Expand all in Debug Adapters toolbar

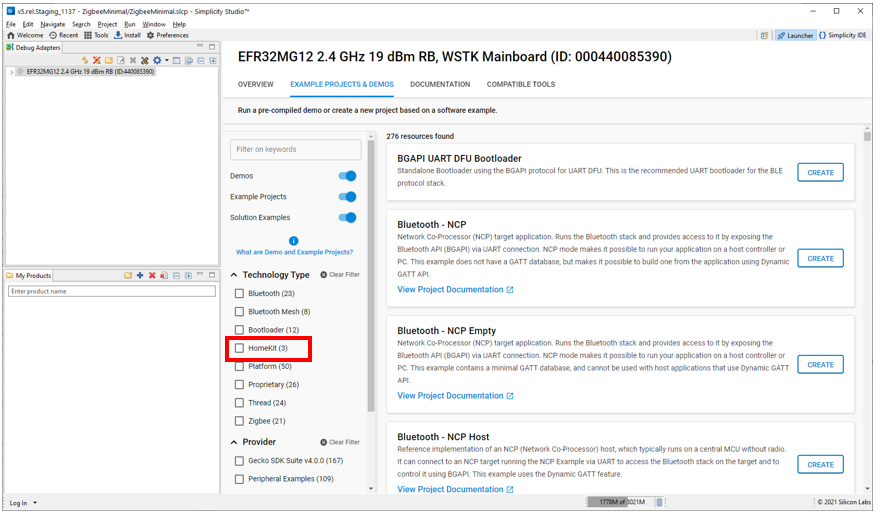tap(213, 60)
